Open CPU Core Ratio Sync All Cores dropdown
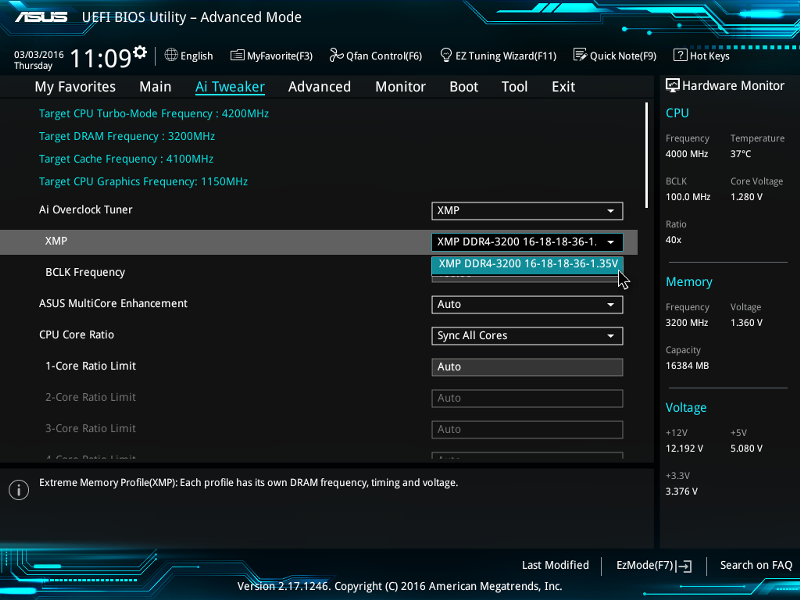Viewport: 800px width, 600px height. pyautogui.click(x=527, y=336)
